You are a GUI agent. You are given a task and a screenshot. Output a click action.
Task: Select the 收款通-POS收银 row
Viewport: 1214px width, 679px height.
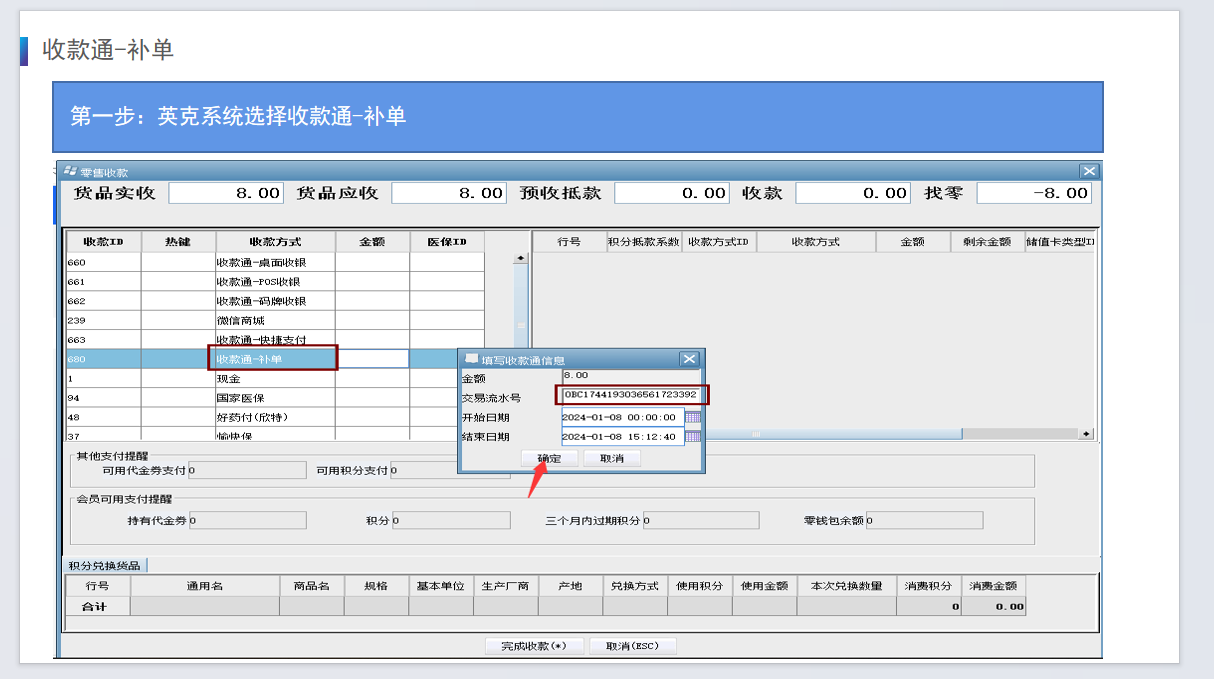(x=275, y=282)
